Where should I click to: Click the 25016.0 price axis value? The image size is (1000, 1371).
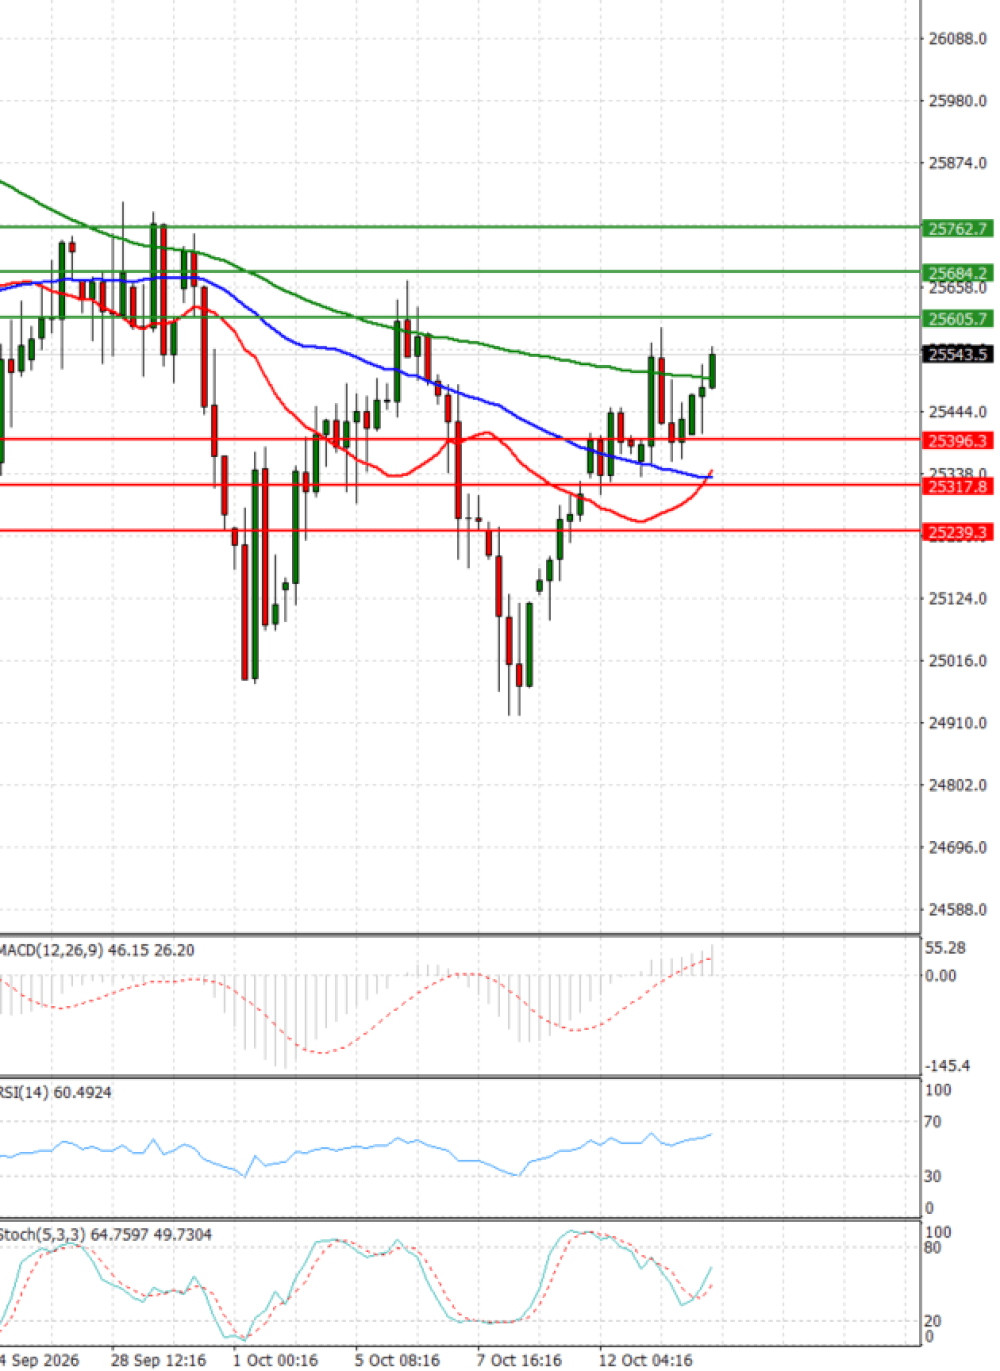point(957,661)
